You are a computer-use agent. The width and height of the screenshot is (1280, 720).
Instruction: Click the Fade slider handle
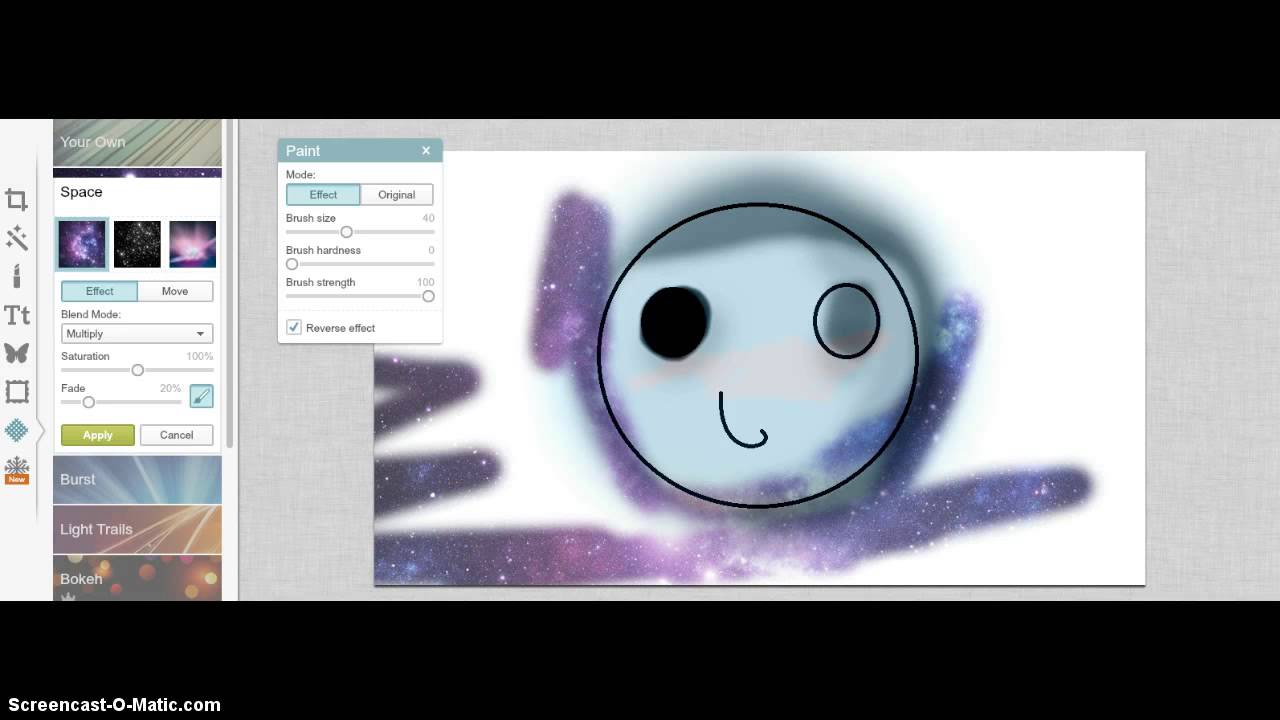[89, 402]
